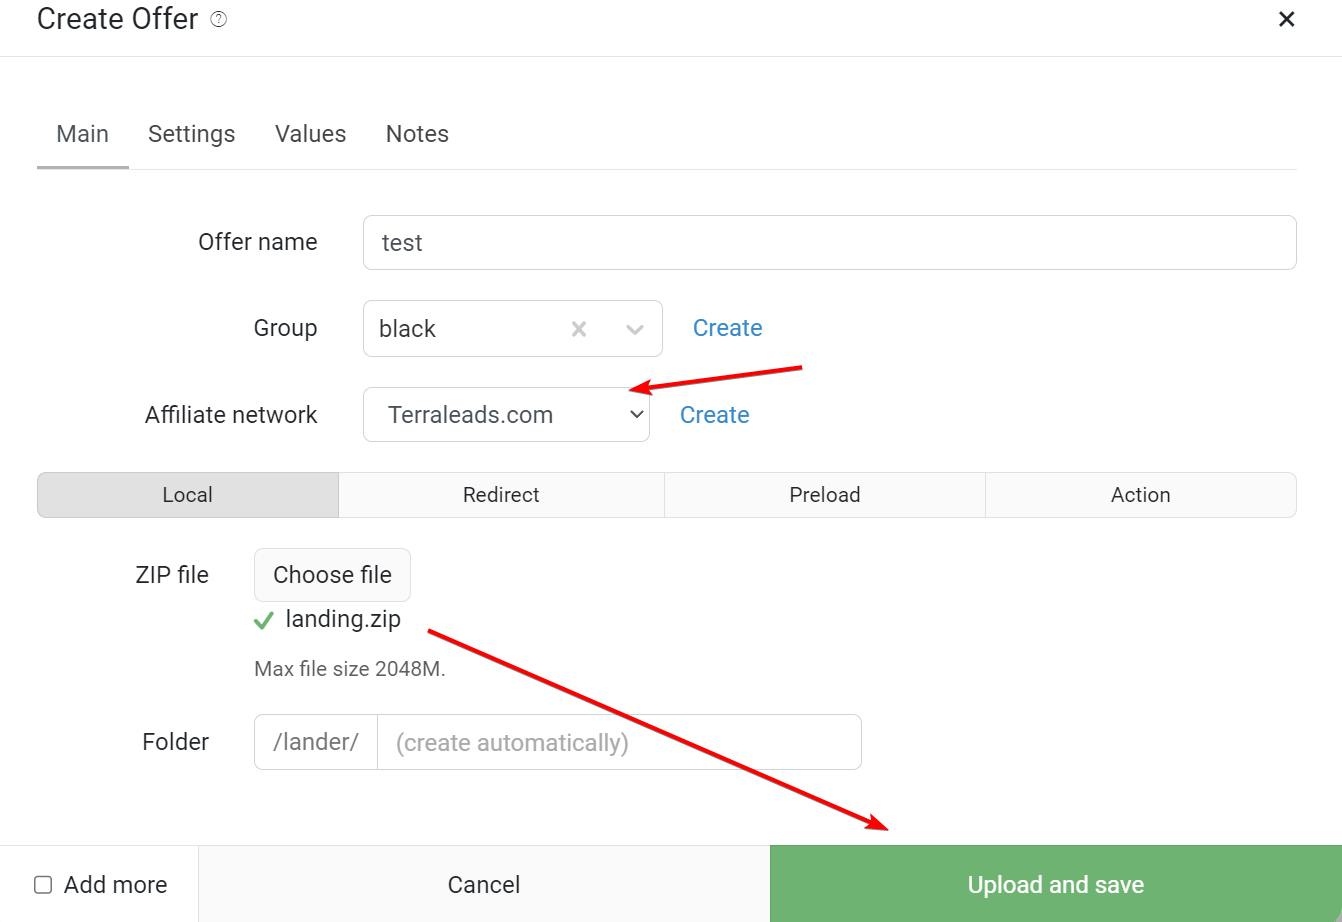Screen dimensions: 1342x922
Task: Select the Preload offer type
Action: pyautogui.click(x=825, y=495)
